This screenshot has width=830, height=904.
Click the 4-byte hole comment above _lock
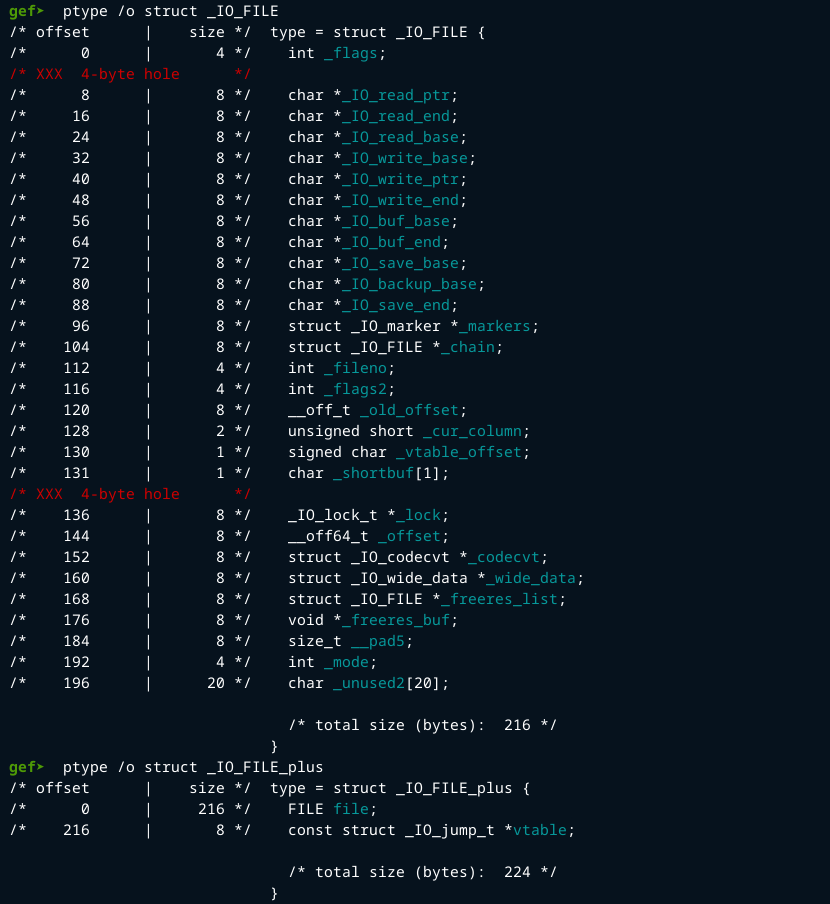pyautogui.click(x=130, y=494)
